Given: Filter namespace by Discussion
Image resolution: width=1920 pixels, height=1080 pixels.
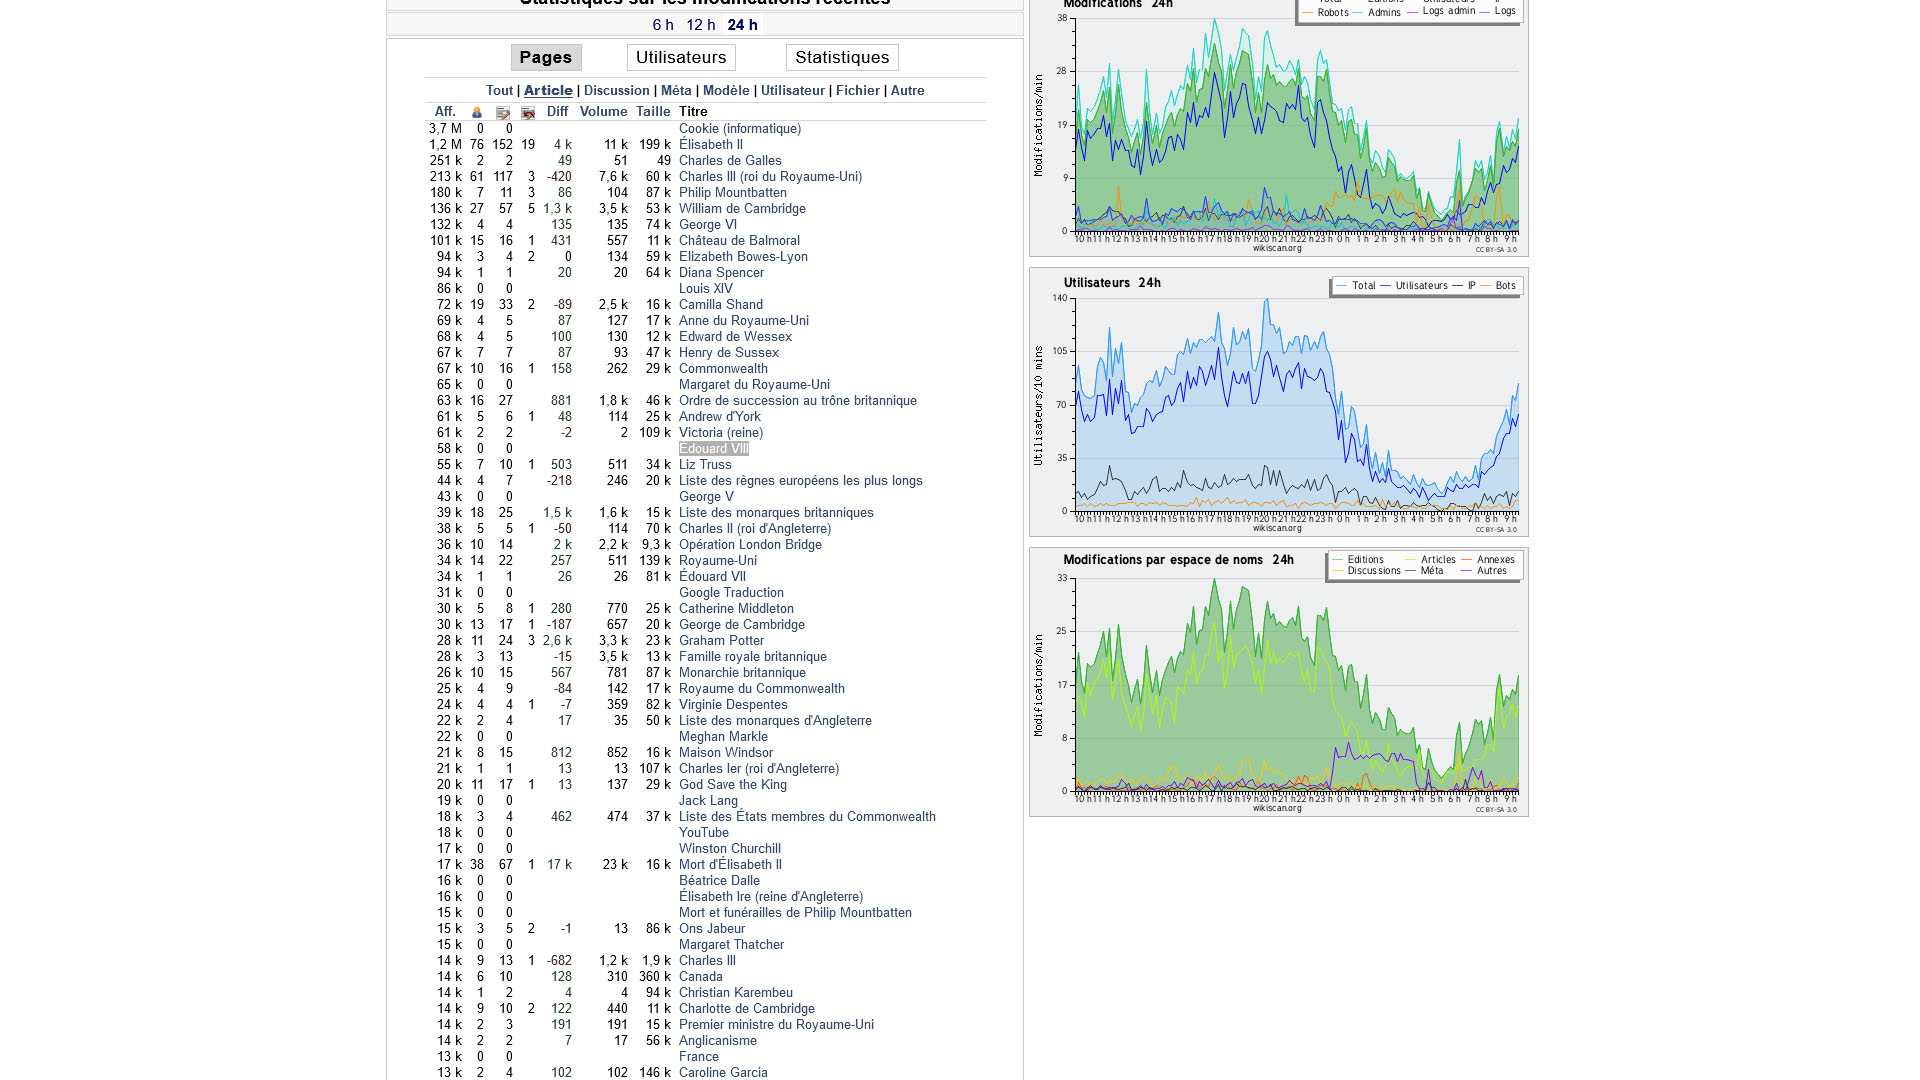Looking at the screenshot, I should [x=617, y=91].
